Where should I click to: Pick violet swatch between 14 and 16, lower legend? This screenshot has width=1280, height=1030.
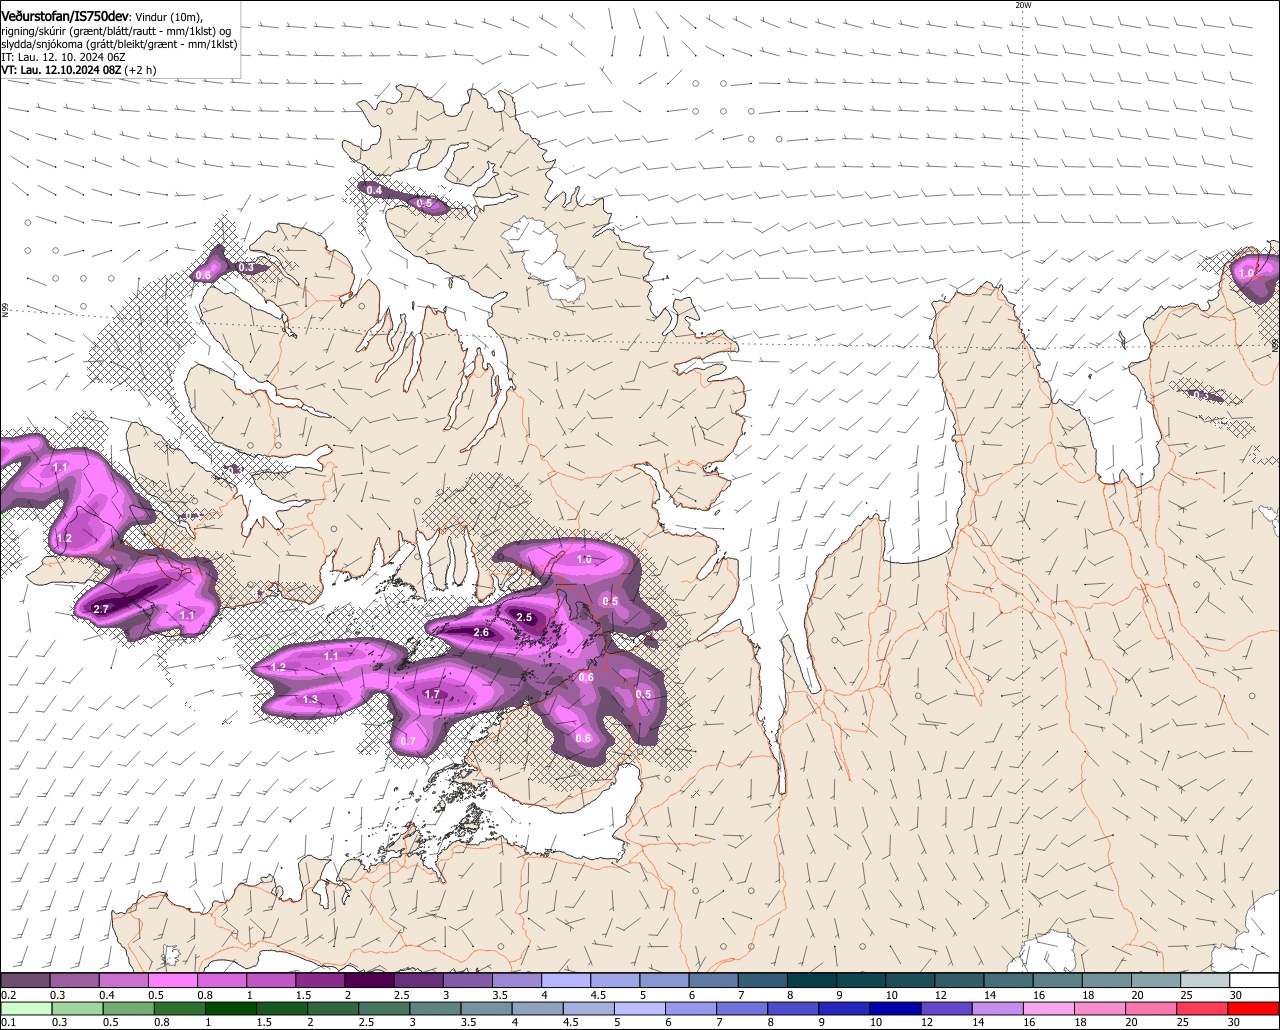click(998, 1009)
